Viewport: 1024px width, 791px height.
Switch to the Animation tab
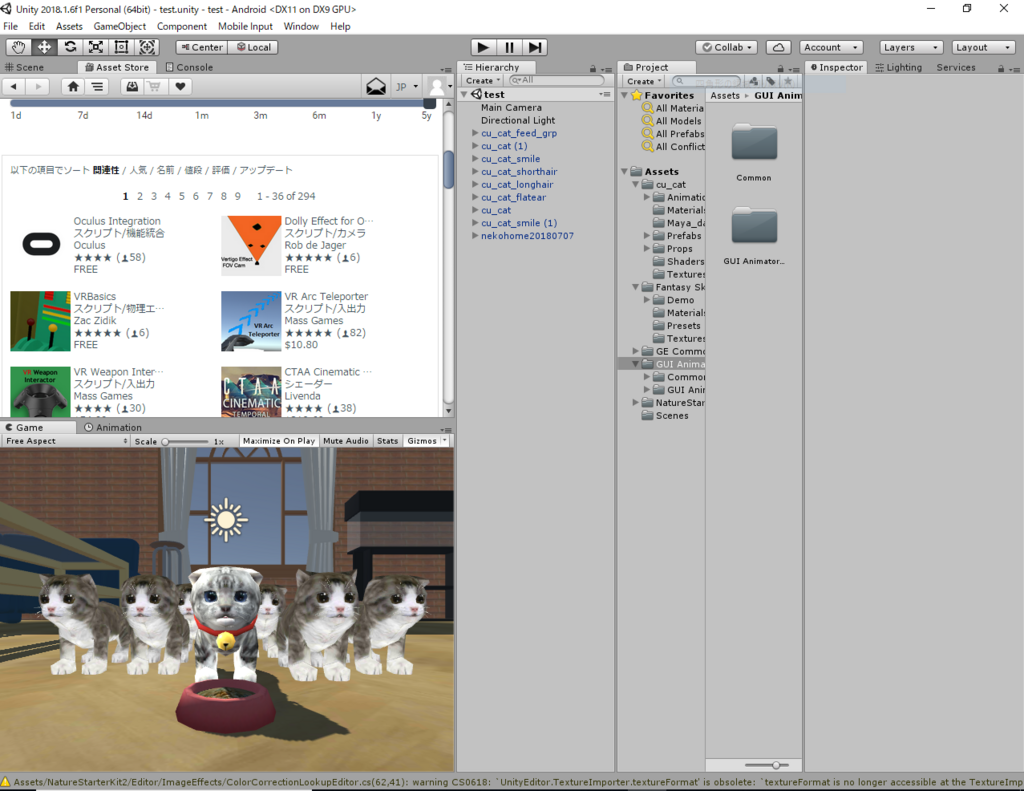point(113,427)
